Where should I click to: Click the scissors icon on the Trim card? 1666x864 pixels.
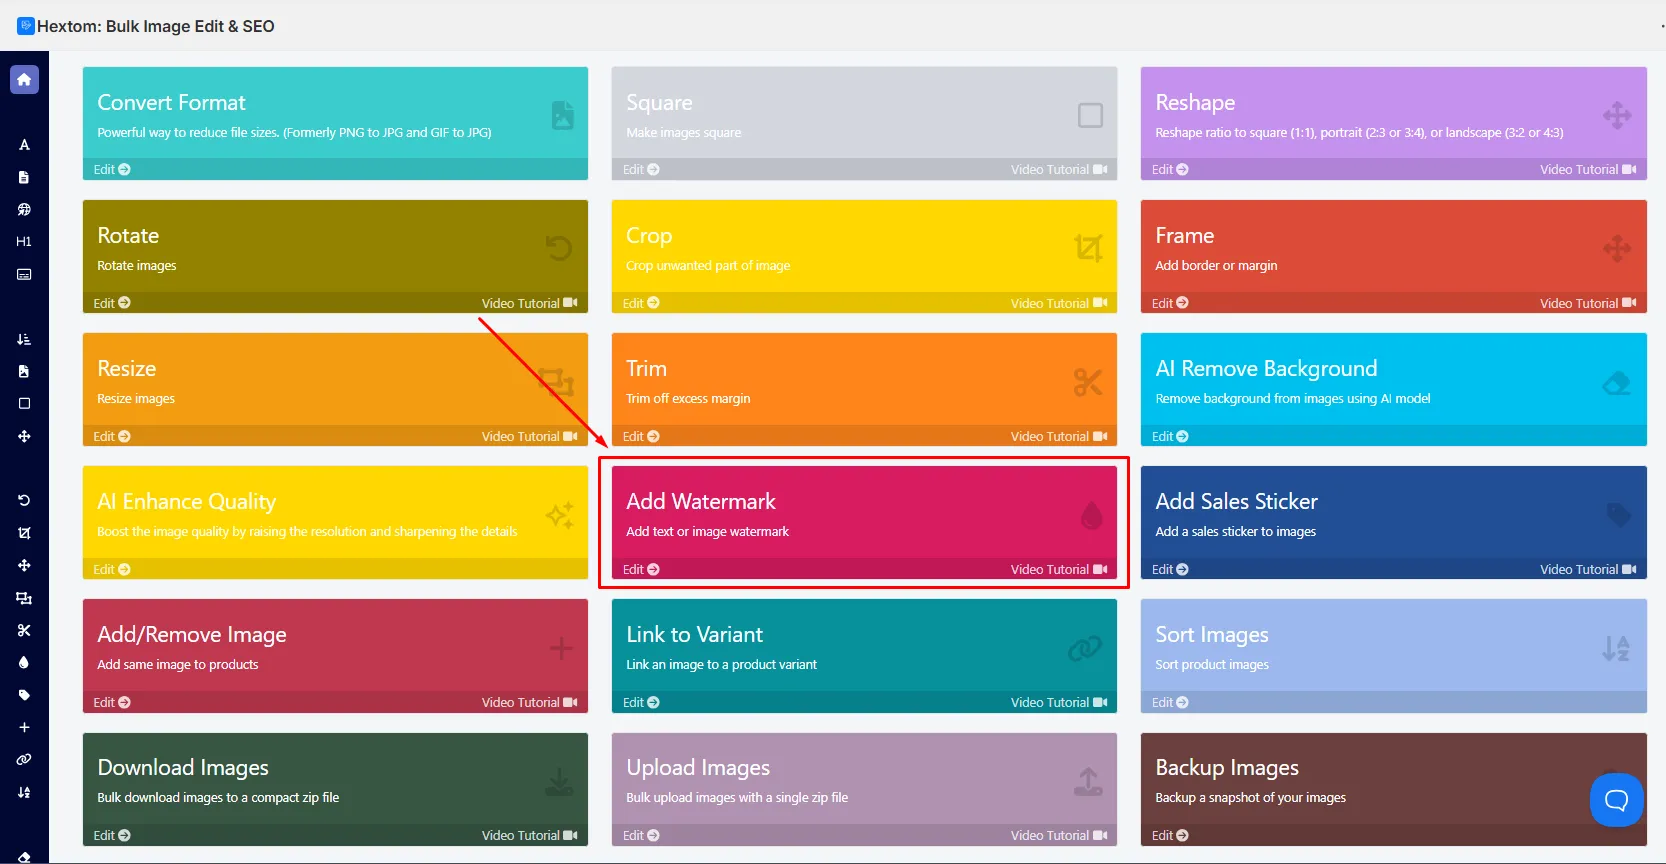(1088, 381)
